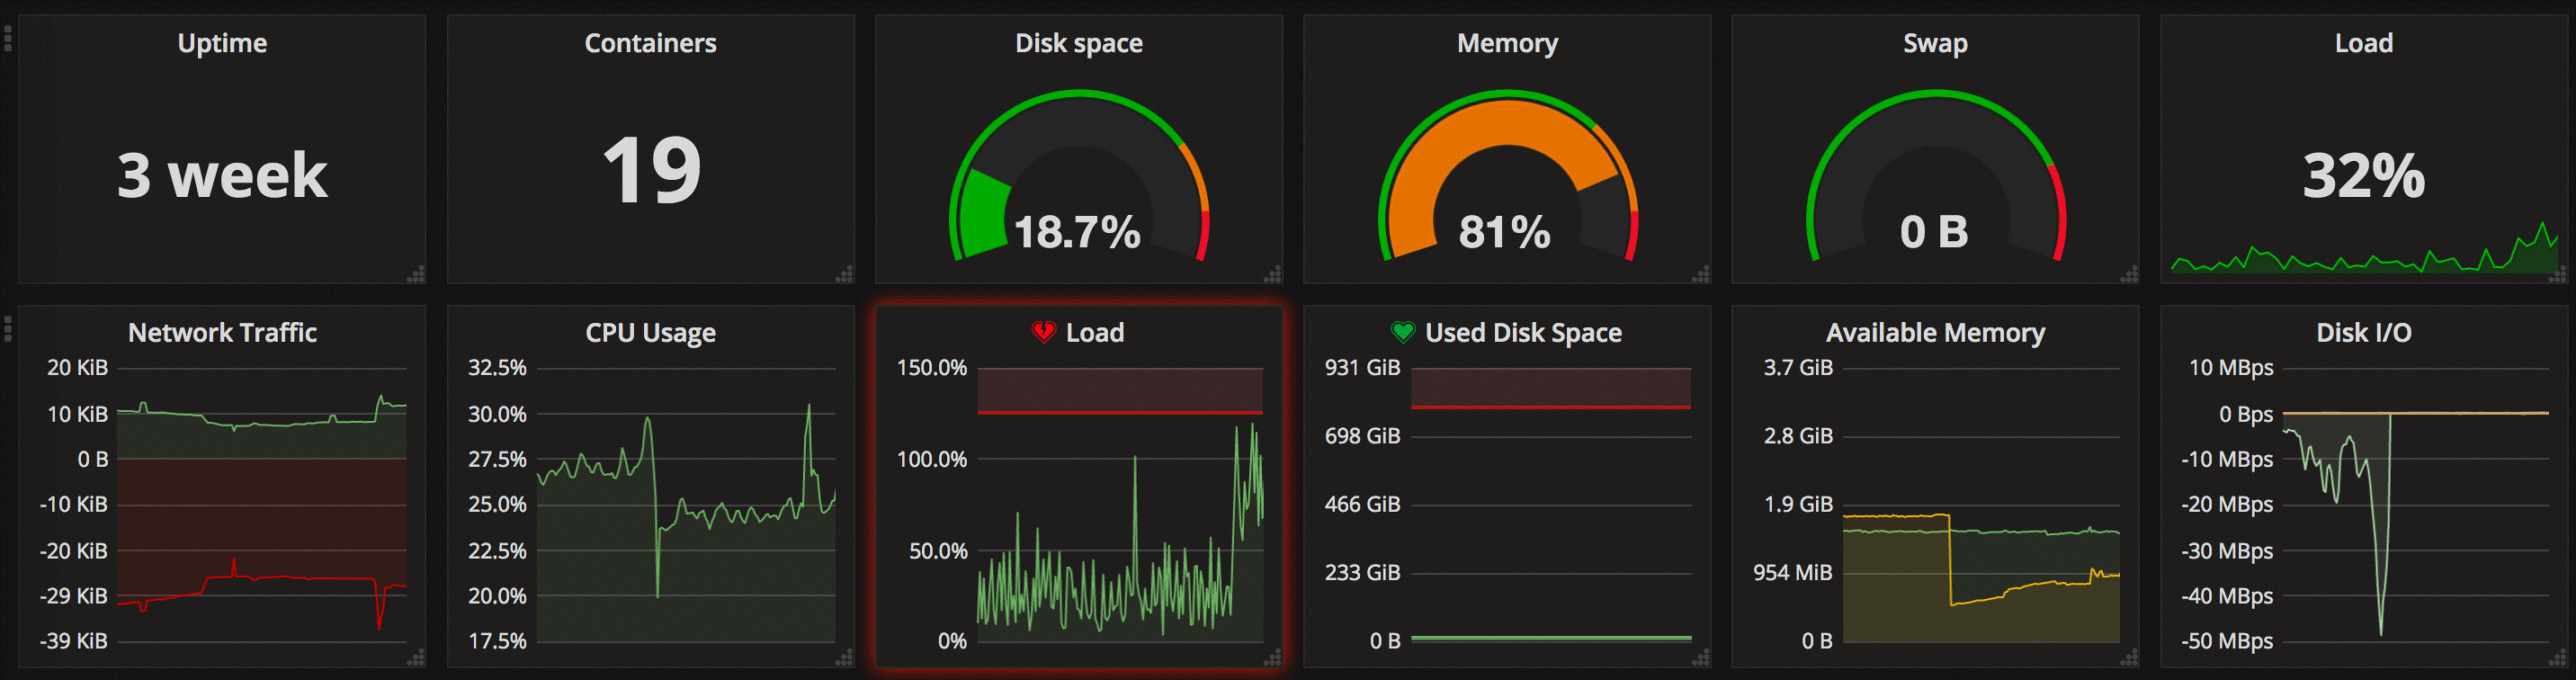The height and width of the screenshot is (680, 2576).
Task: Click the Containers panel resize grip
Action: [x=845, y=274]
